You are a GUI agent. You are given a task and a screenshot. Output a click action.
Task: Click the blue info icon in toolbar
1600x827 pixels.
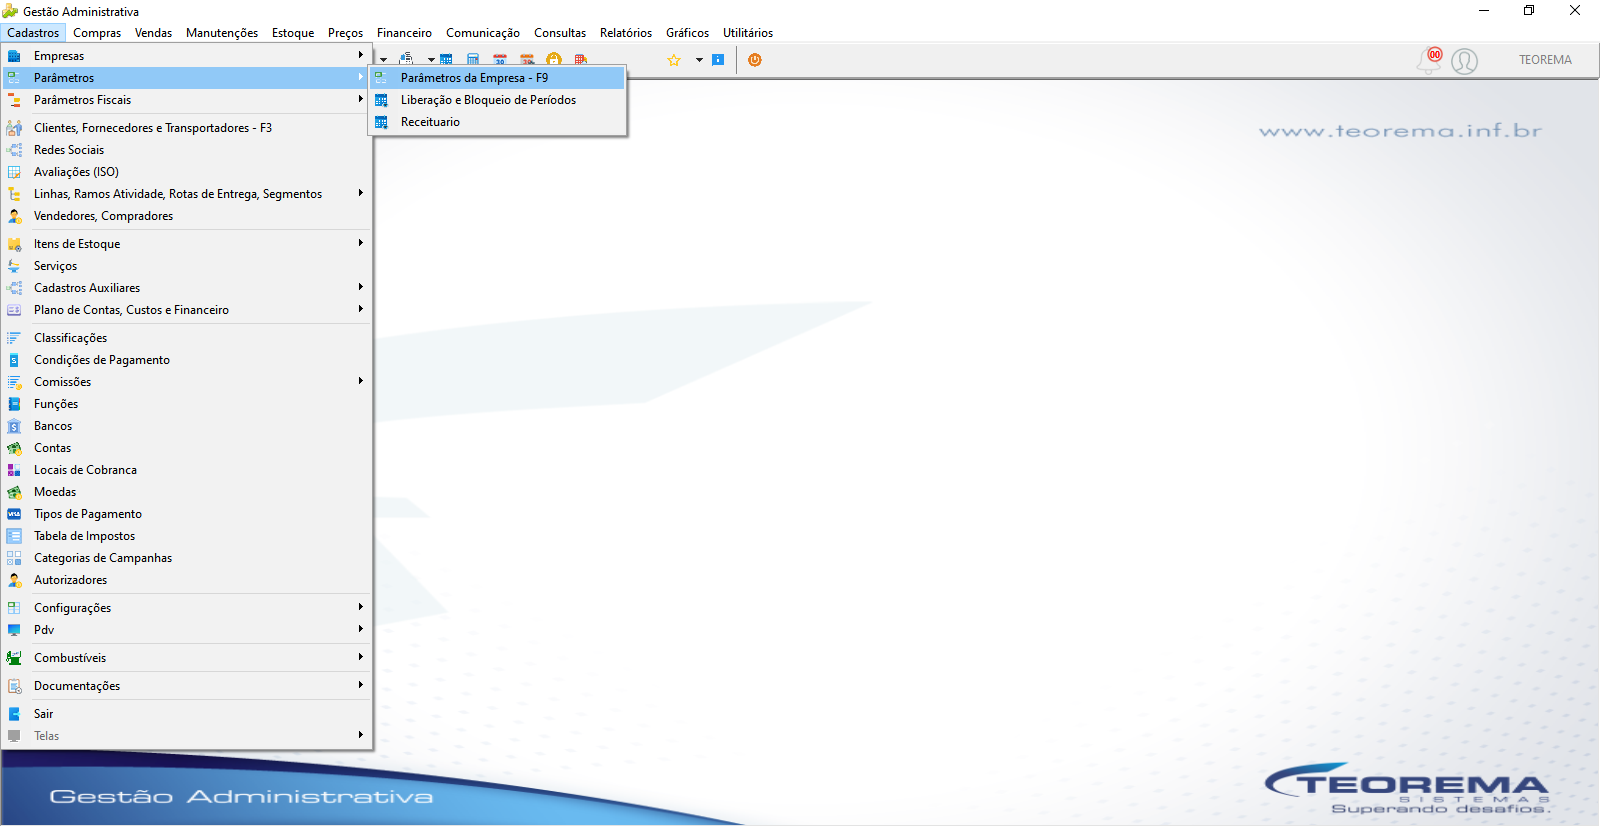[x=718, y=60]
